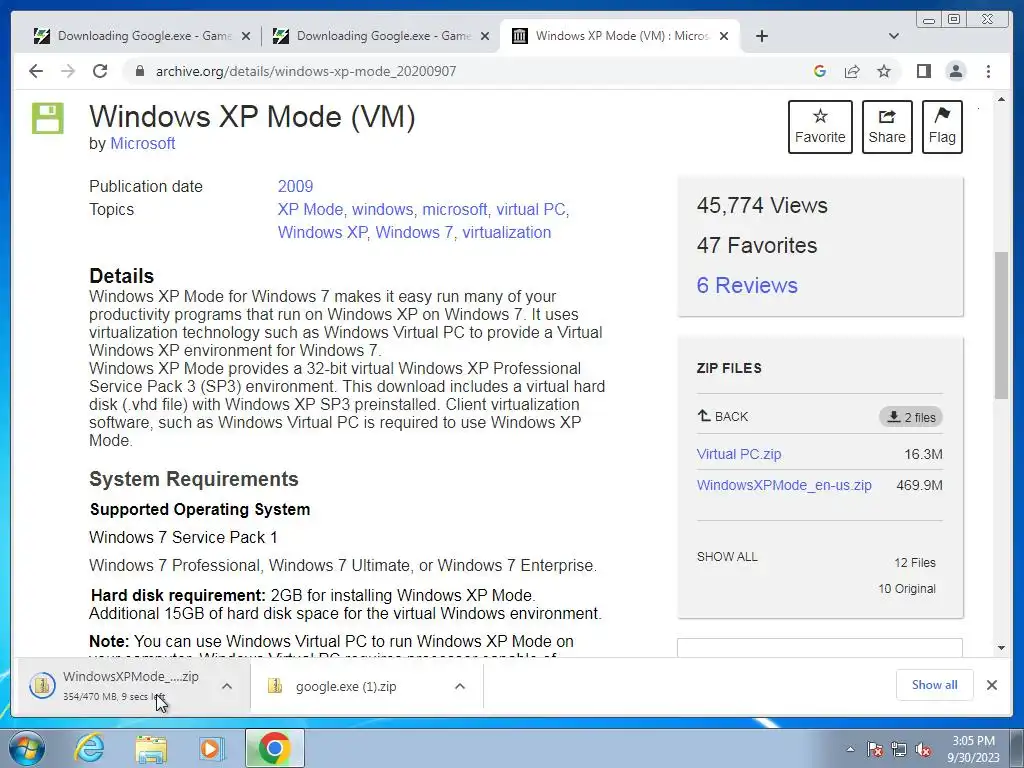
Task: Open the Chrome side panel
Action: [923, 71]
